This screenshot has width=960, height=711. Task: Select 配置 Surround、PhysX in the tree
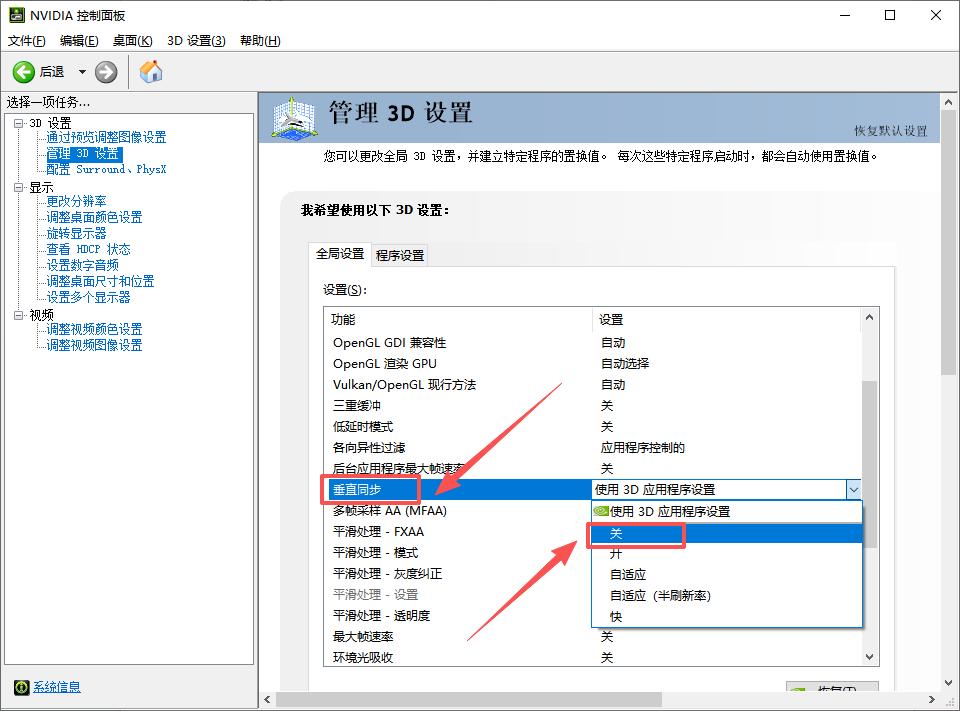pyautogui.click(x=107, y=169)
